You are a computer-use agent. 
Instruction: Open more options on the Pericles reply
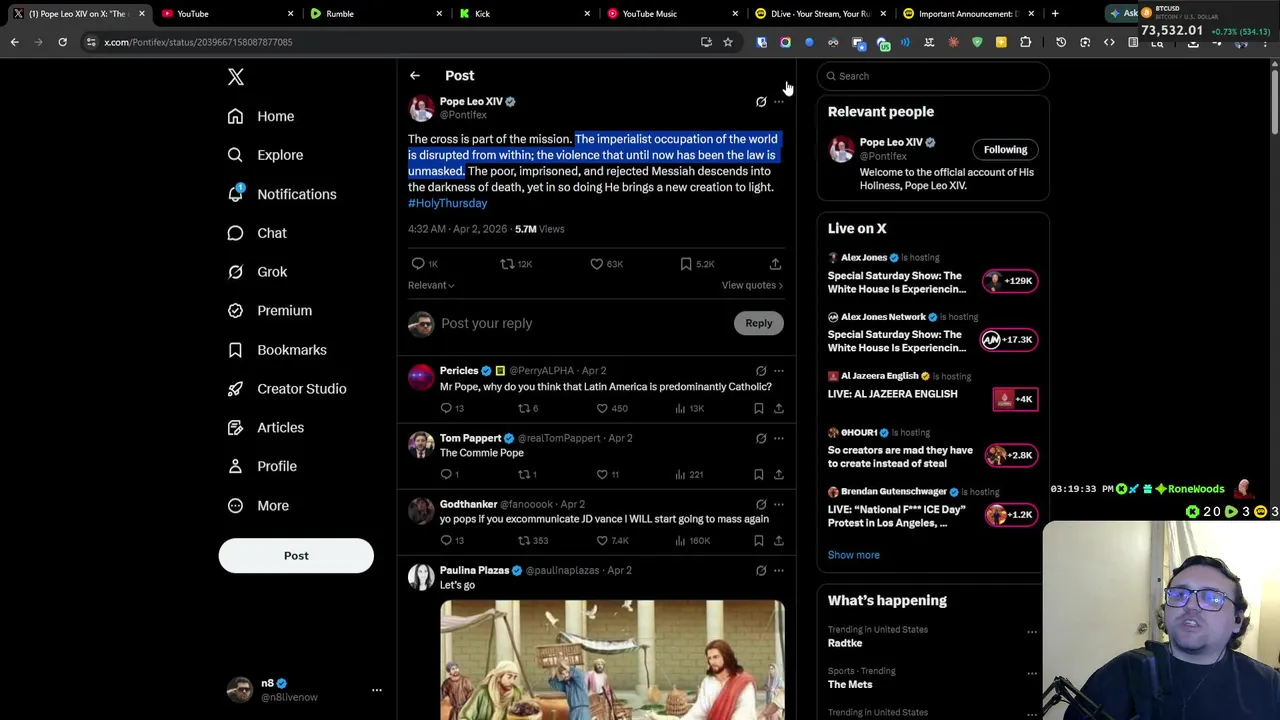tap(779, 371)
